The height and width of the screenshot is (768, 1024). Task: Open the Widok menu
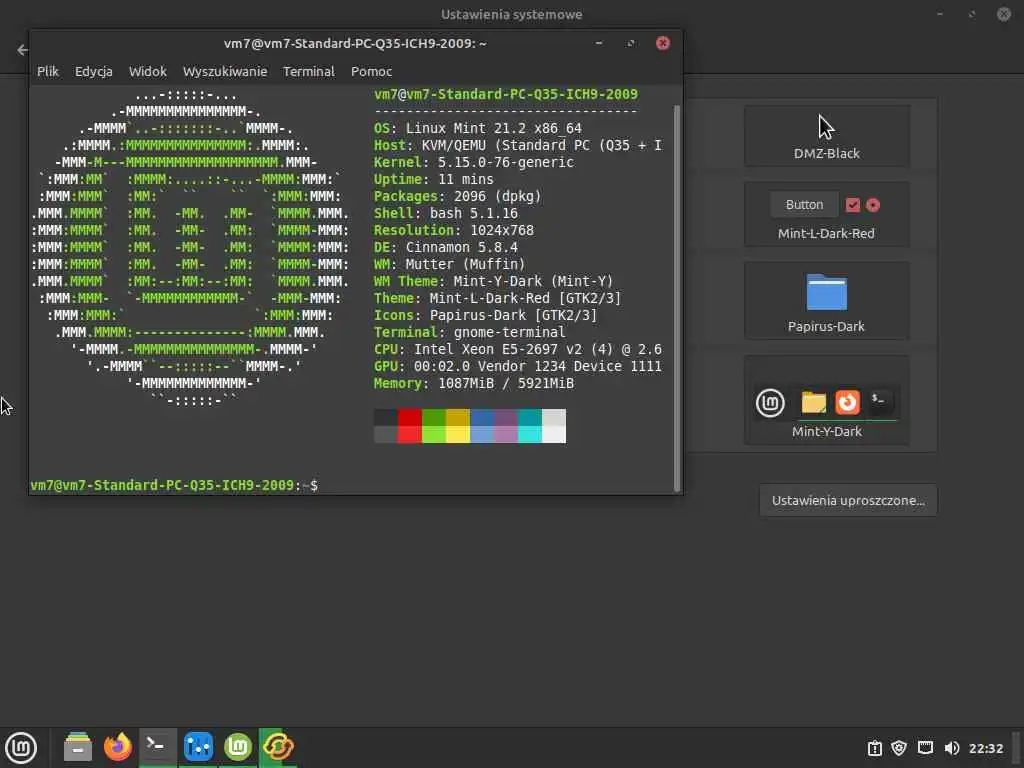(x=148, y=71)
